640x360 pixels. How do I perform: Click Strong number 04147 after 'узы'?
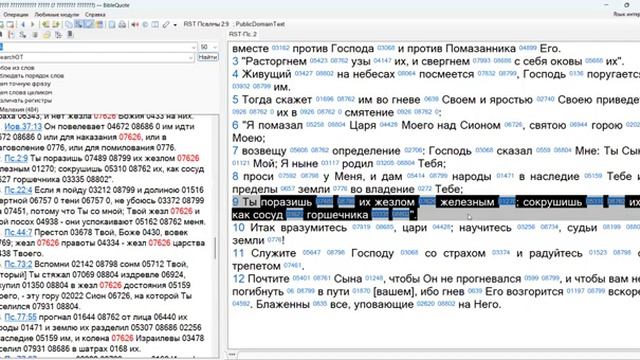(382, 61)
